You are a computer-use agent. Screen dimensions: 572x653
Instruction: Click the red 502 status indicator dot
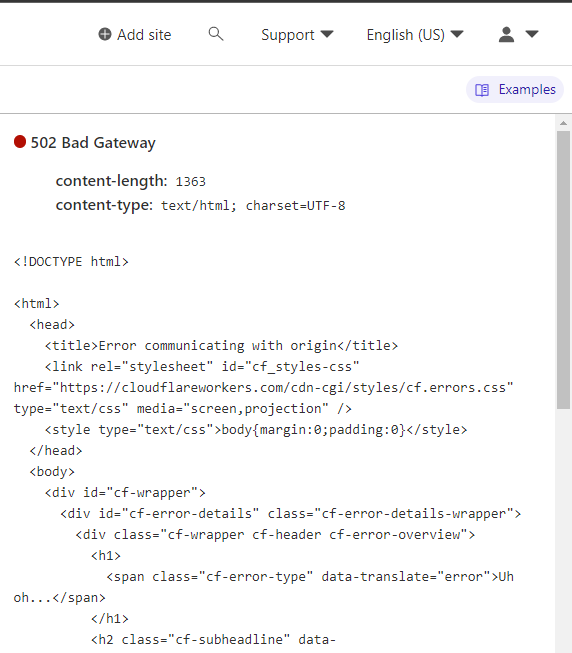(x=20, y=142)
